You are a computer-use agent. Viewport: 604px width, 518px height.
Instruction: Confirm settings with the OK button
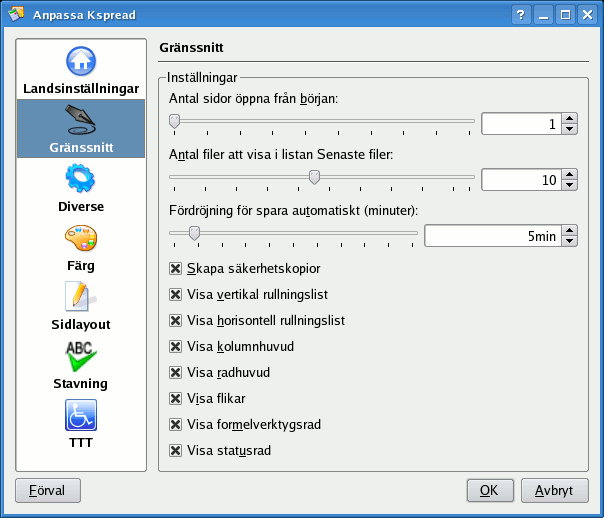[489, 491]
